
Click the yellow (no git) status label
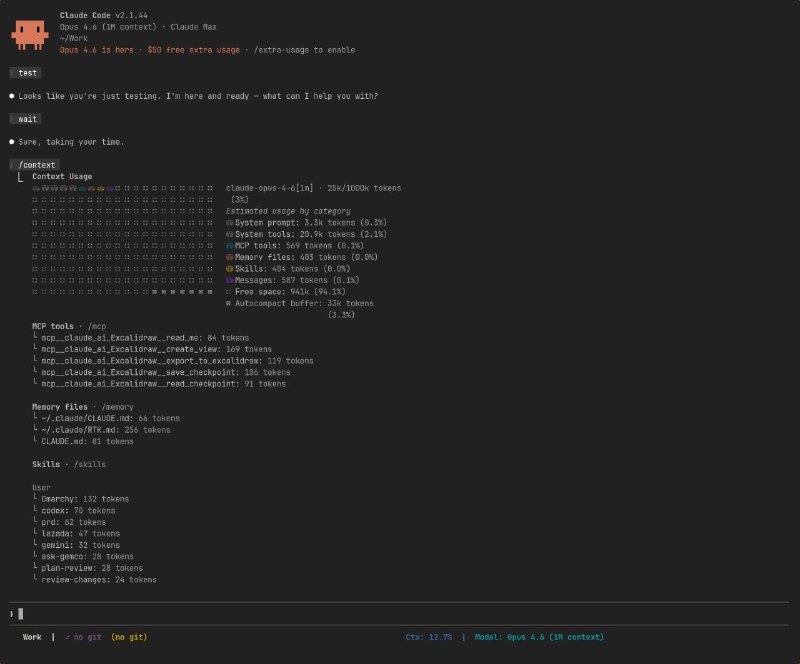pyautogui.click(x=129, y=637)
